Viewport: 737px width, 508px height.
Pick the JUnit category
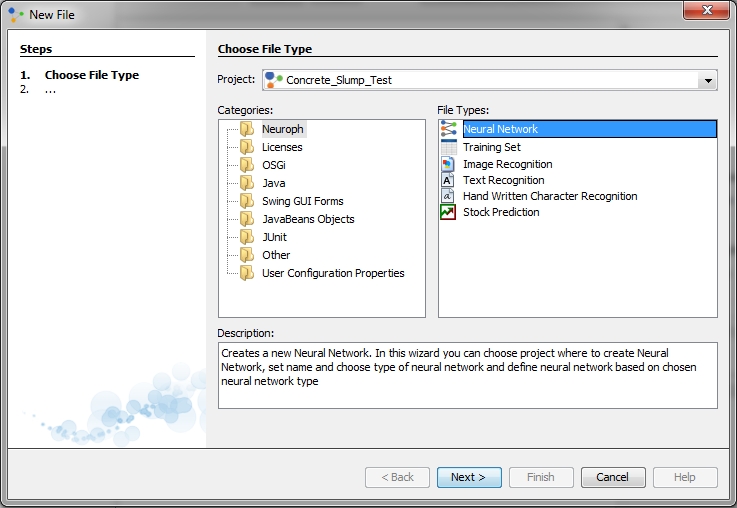[x=275, y=237]
